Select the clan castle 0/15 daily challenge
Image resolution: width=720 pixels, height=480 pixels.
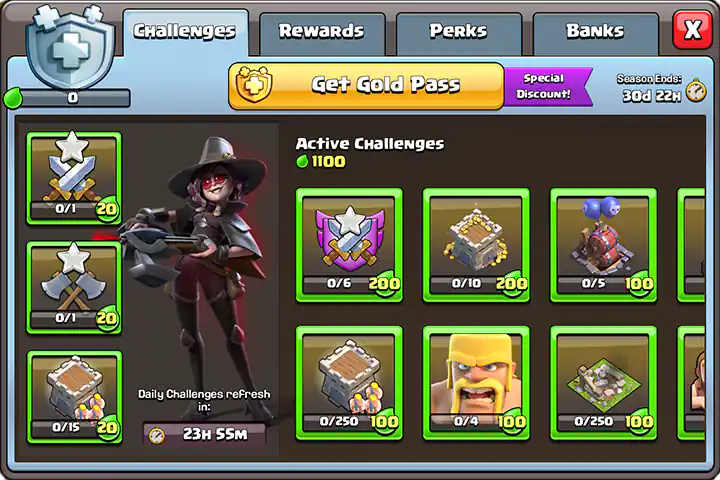click(74, 397)
